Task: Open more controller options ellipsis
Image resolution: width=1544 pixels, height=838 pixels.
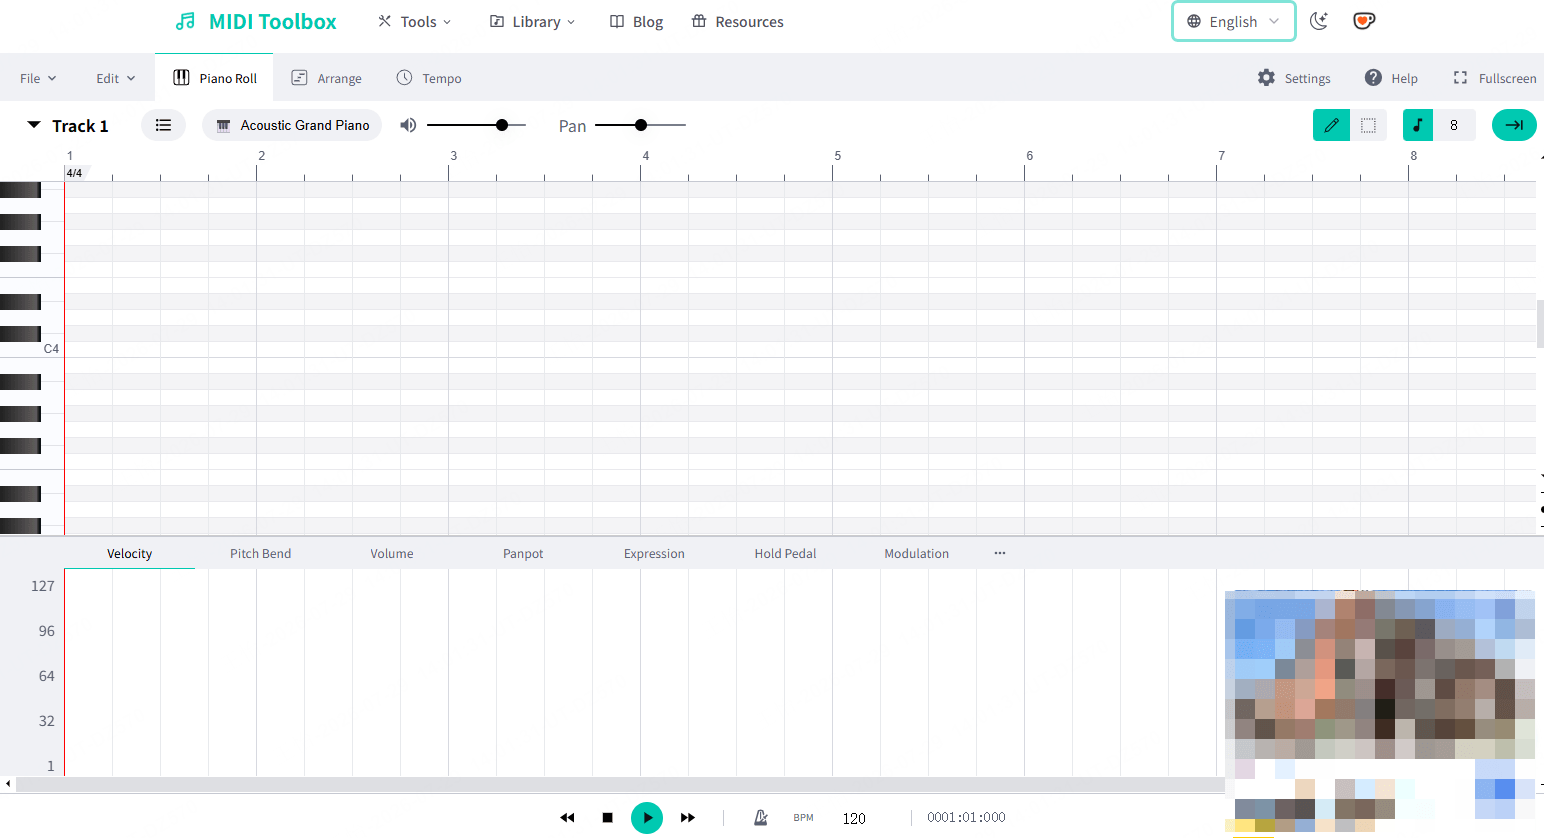Action: [1000, 553]
